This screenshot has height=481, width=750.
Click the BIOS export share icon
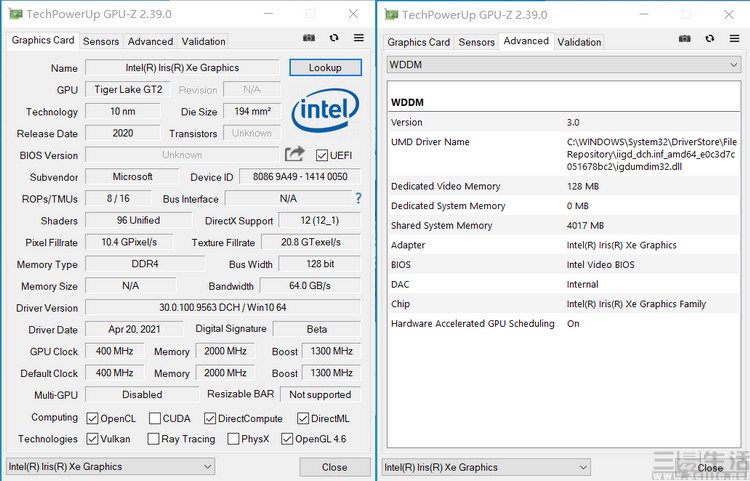pyautogui.click(x=295, y=154)
